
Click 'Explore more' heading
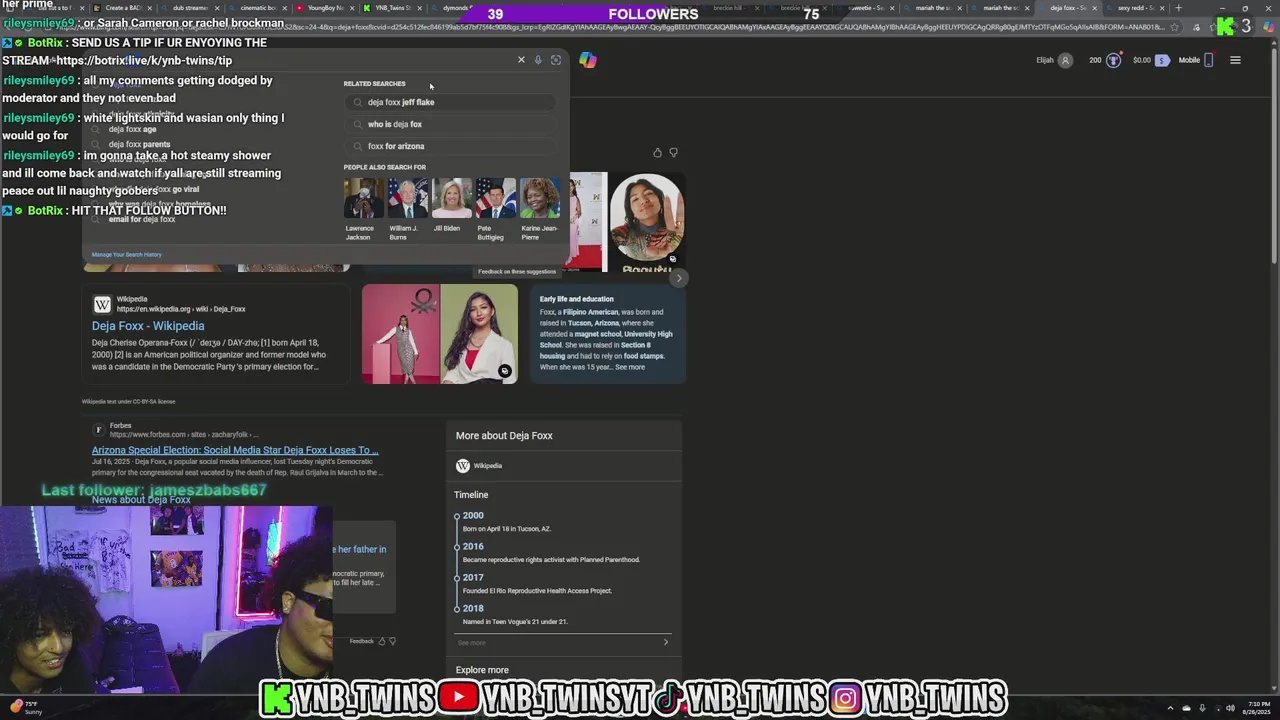[482, 670]
